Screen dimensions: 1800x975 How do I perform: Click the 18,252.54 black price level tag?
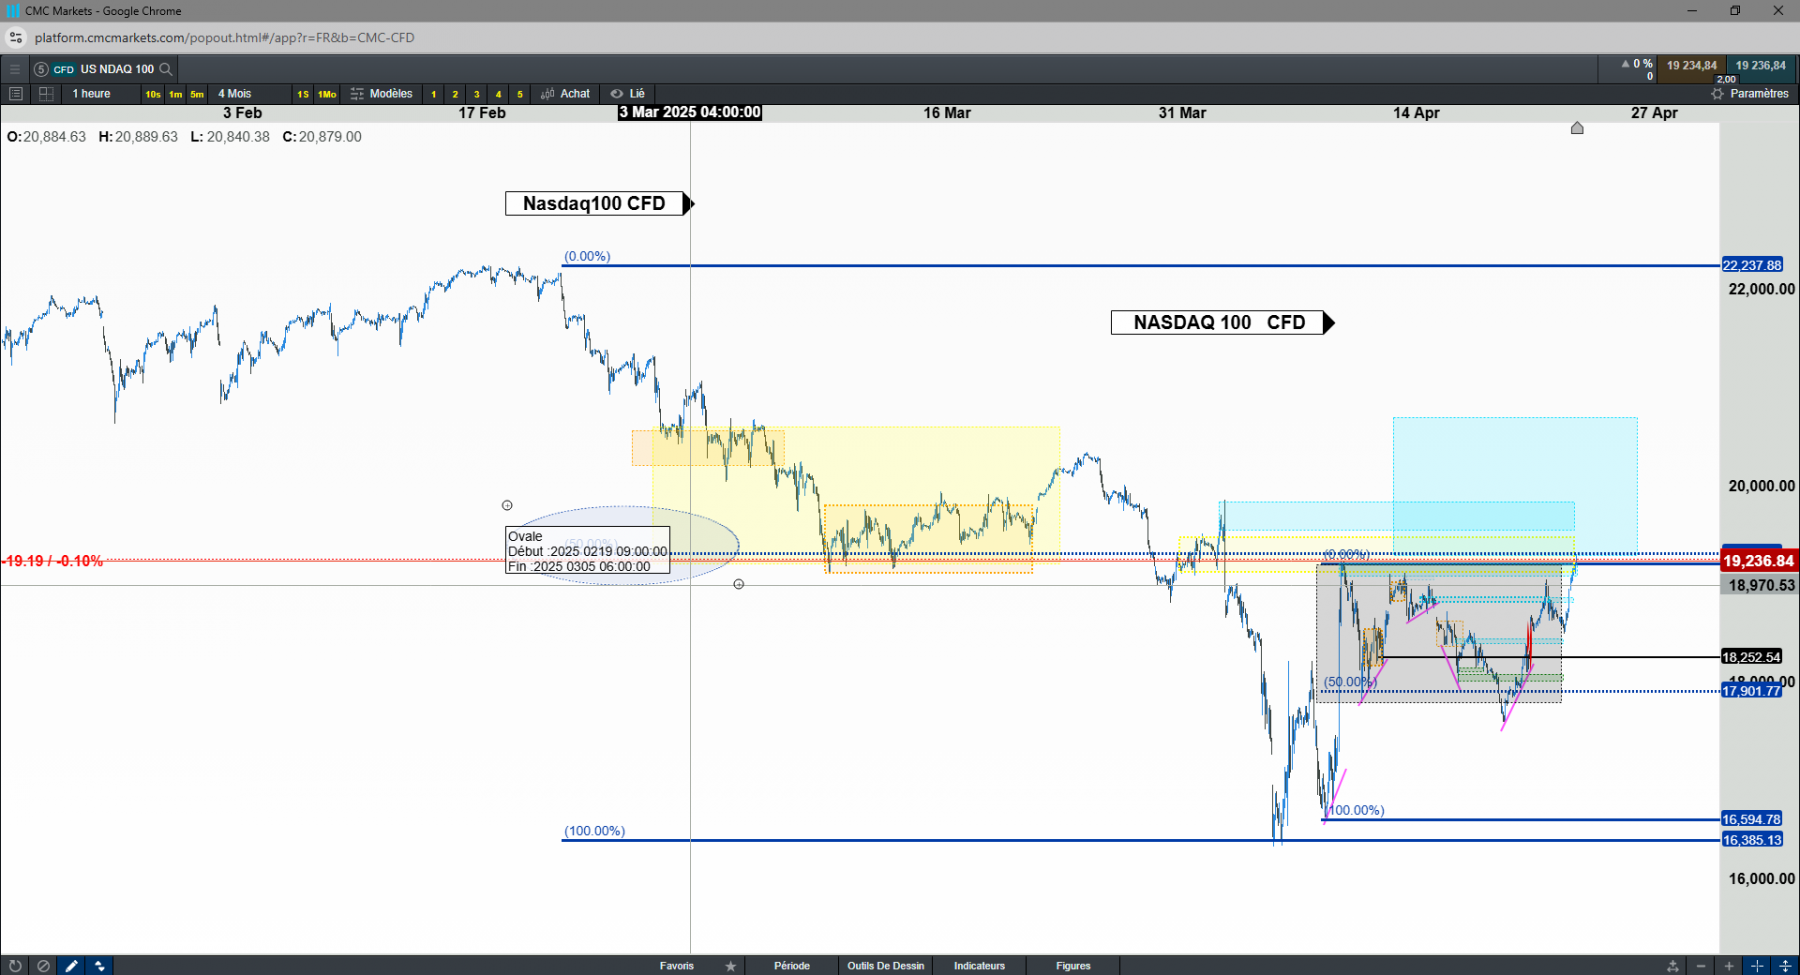1751,657
